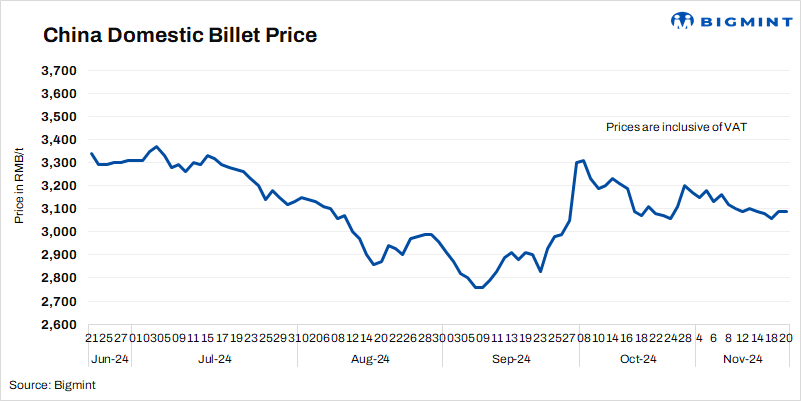Click the line's first data point in June

[91, 153]
